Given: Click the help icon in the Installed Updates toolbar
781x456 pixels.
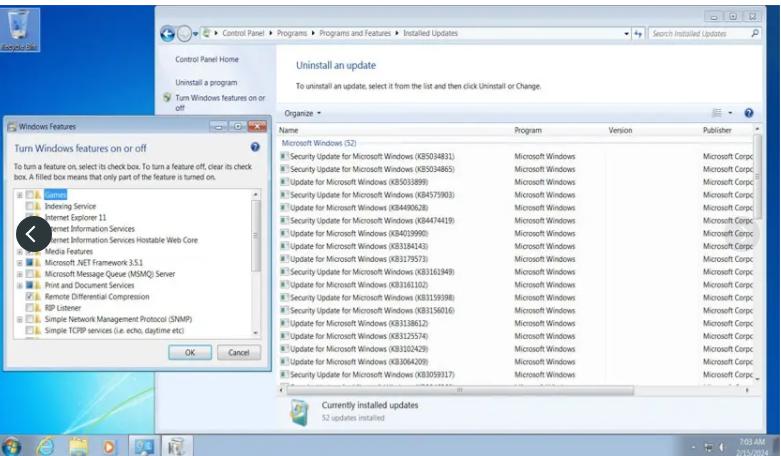Looking at the screenshot, I should pos(749,113).
